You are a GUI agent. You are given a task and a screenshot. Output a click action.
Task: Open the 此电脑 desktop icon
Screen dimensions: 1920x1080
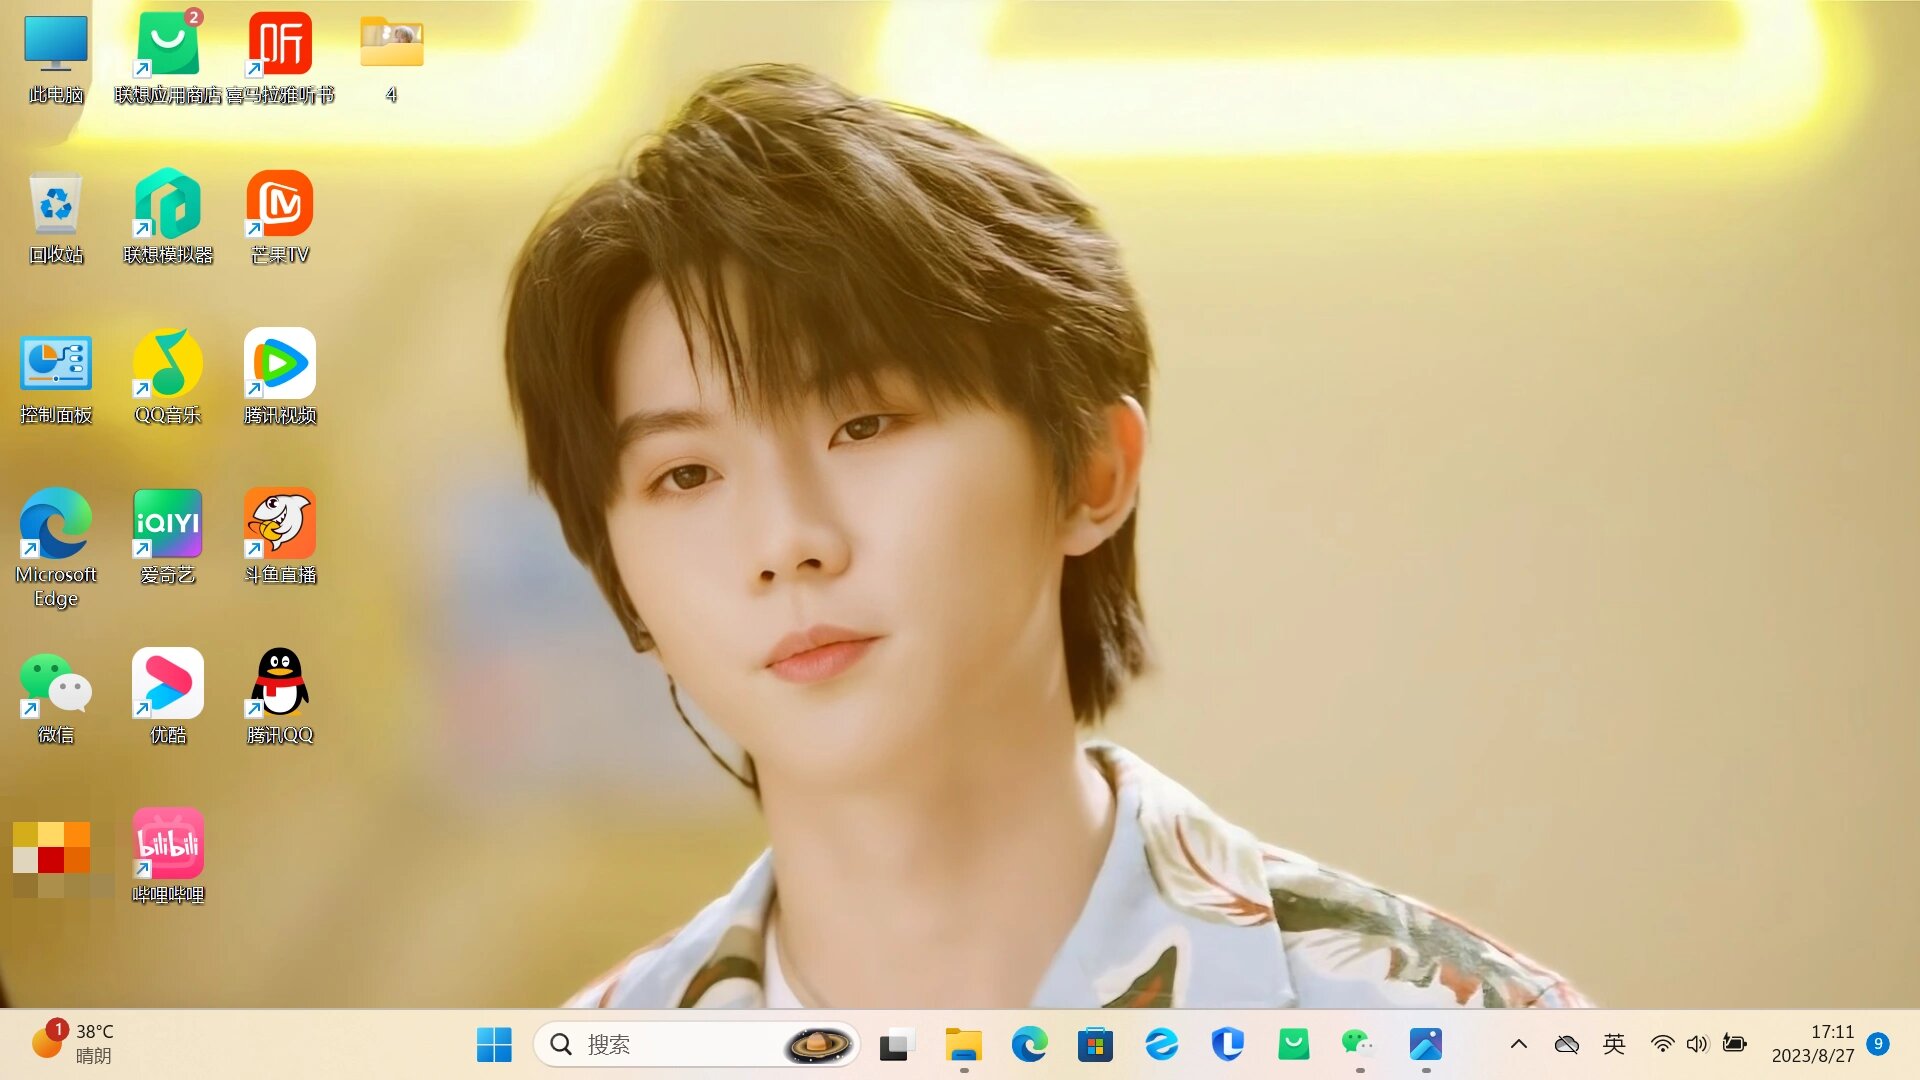56,58
